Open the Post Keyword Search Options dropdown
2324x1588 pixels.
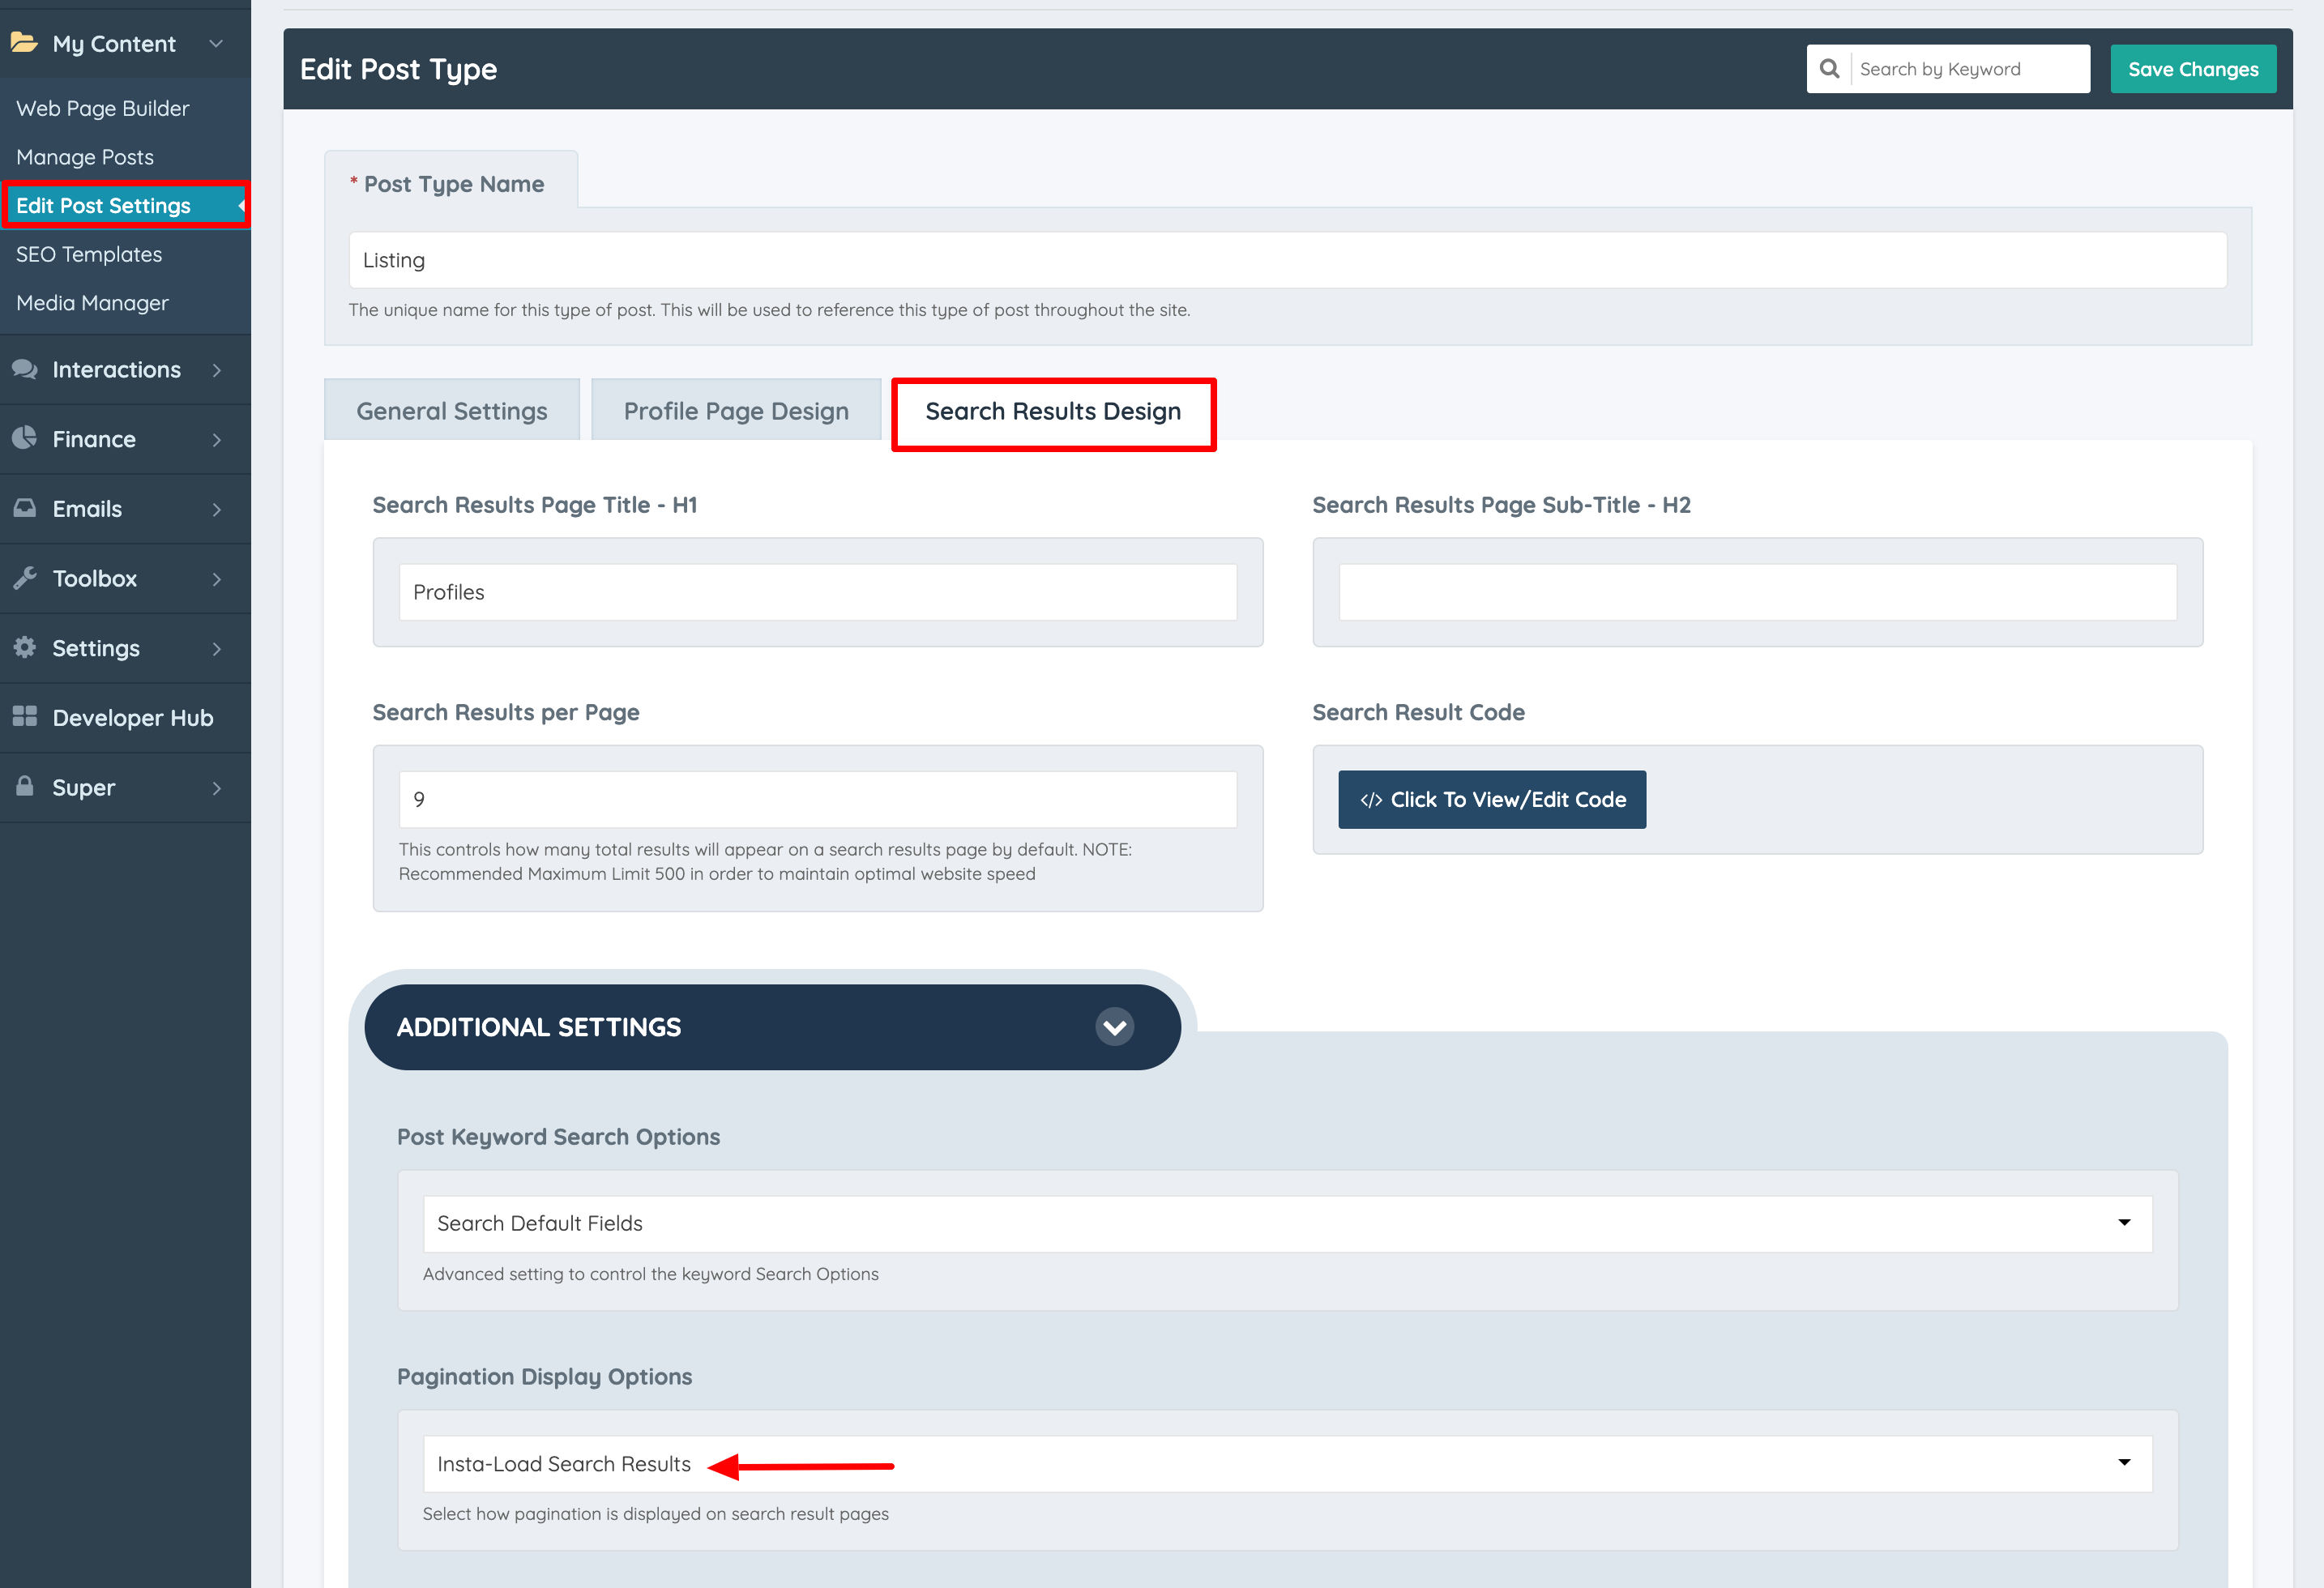(1287, 1223)
